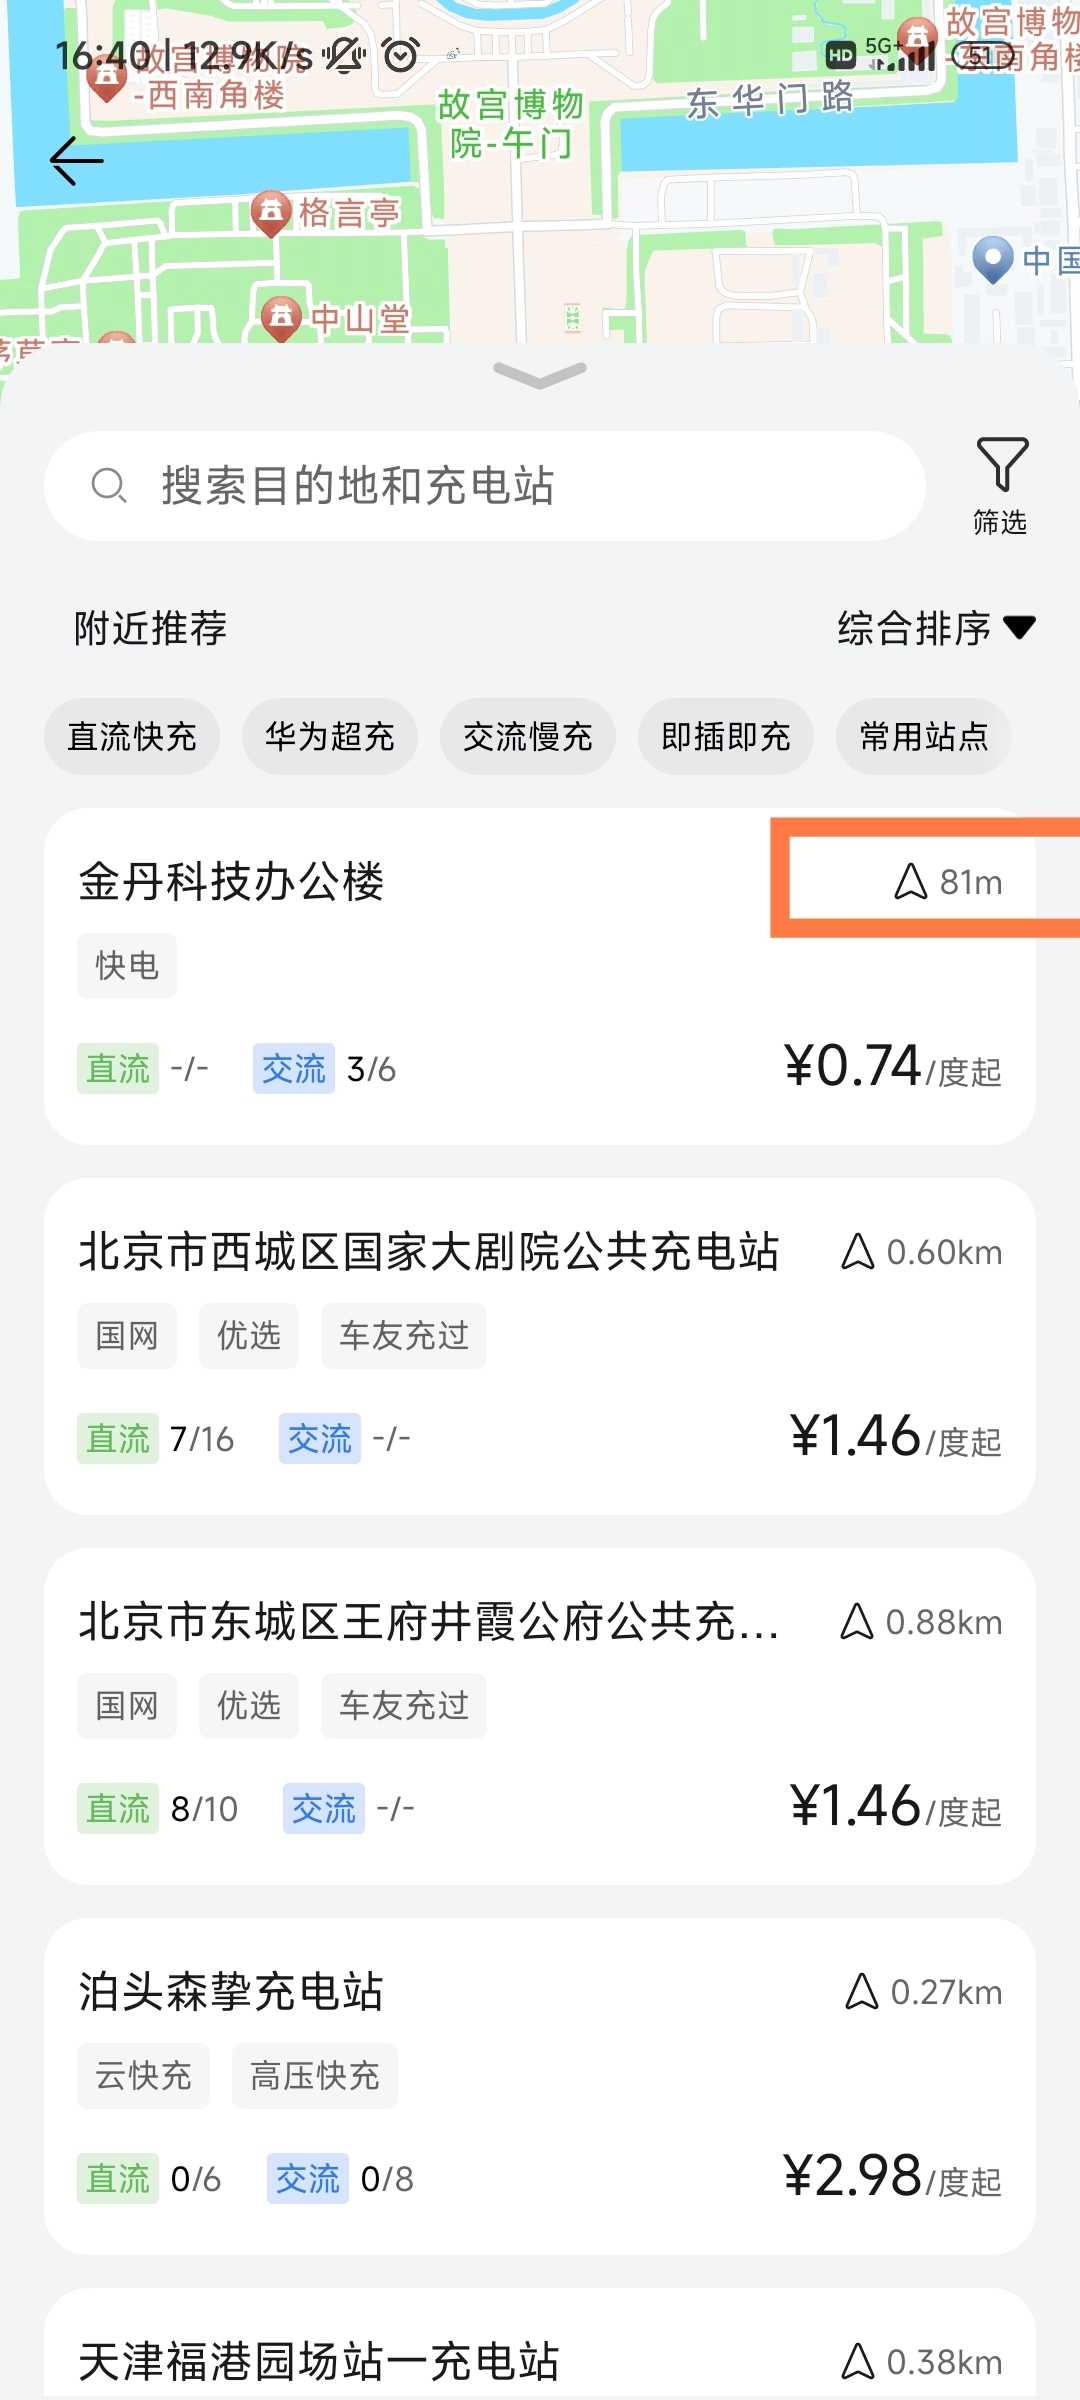Tap navigation arrow next to 0.27km
Viewport: 1080px width, 2400px height.
(x=861, y=1991)
